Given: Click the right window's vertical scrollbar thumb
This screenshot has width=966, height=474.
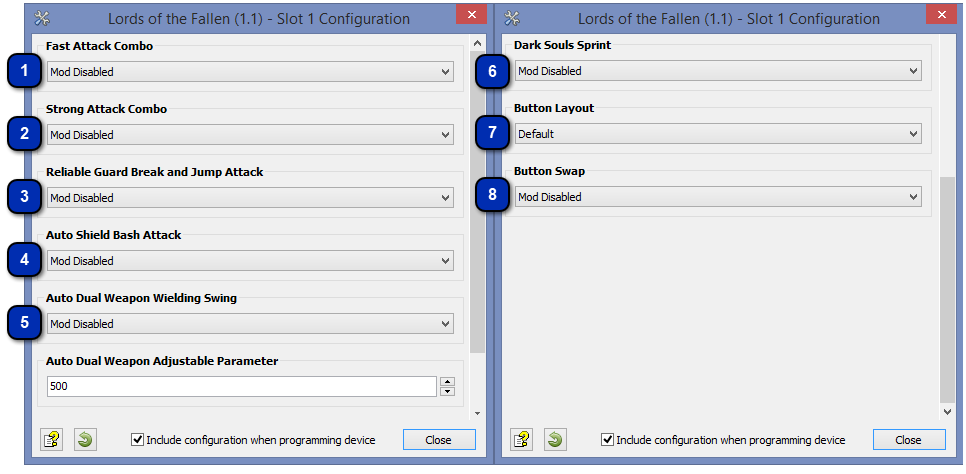Looking at the screenshot, I should tap(947, 290).
